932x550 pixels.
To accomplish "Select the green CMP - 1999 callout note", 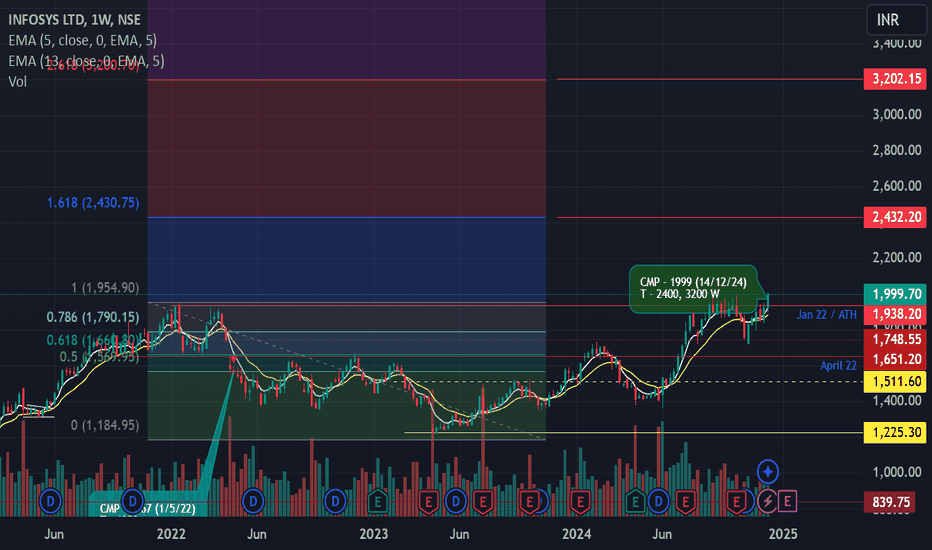I will point(693,288).
